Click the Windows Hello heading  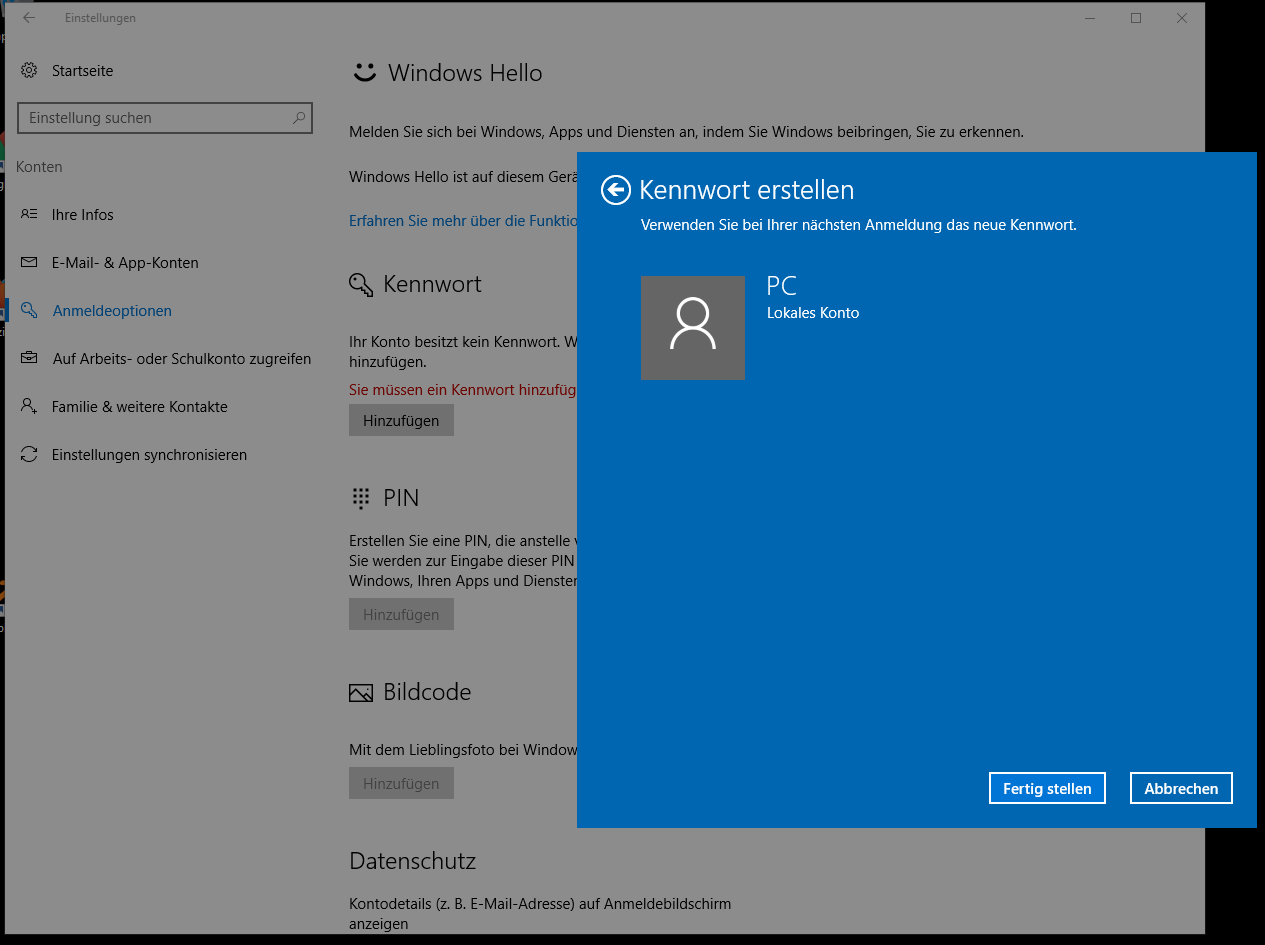tap(465, 73)
